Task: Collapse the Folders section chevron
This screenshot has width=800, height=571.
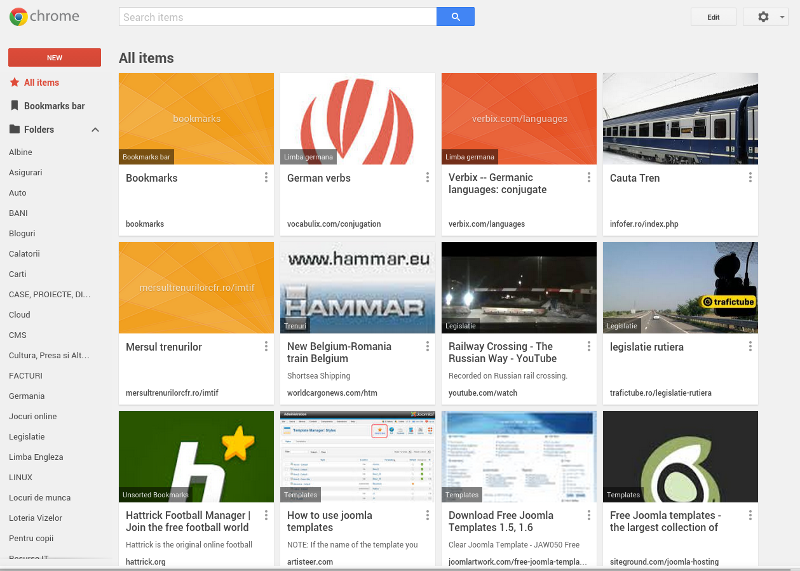Action: [x=95, y=130]
